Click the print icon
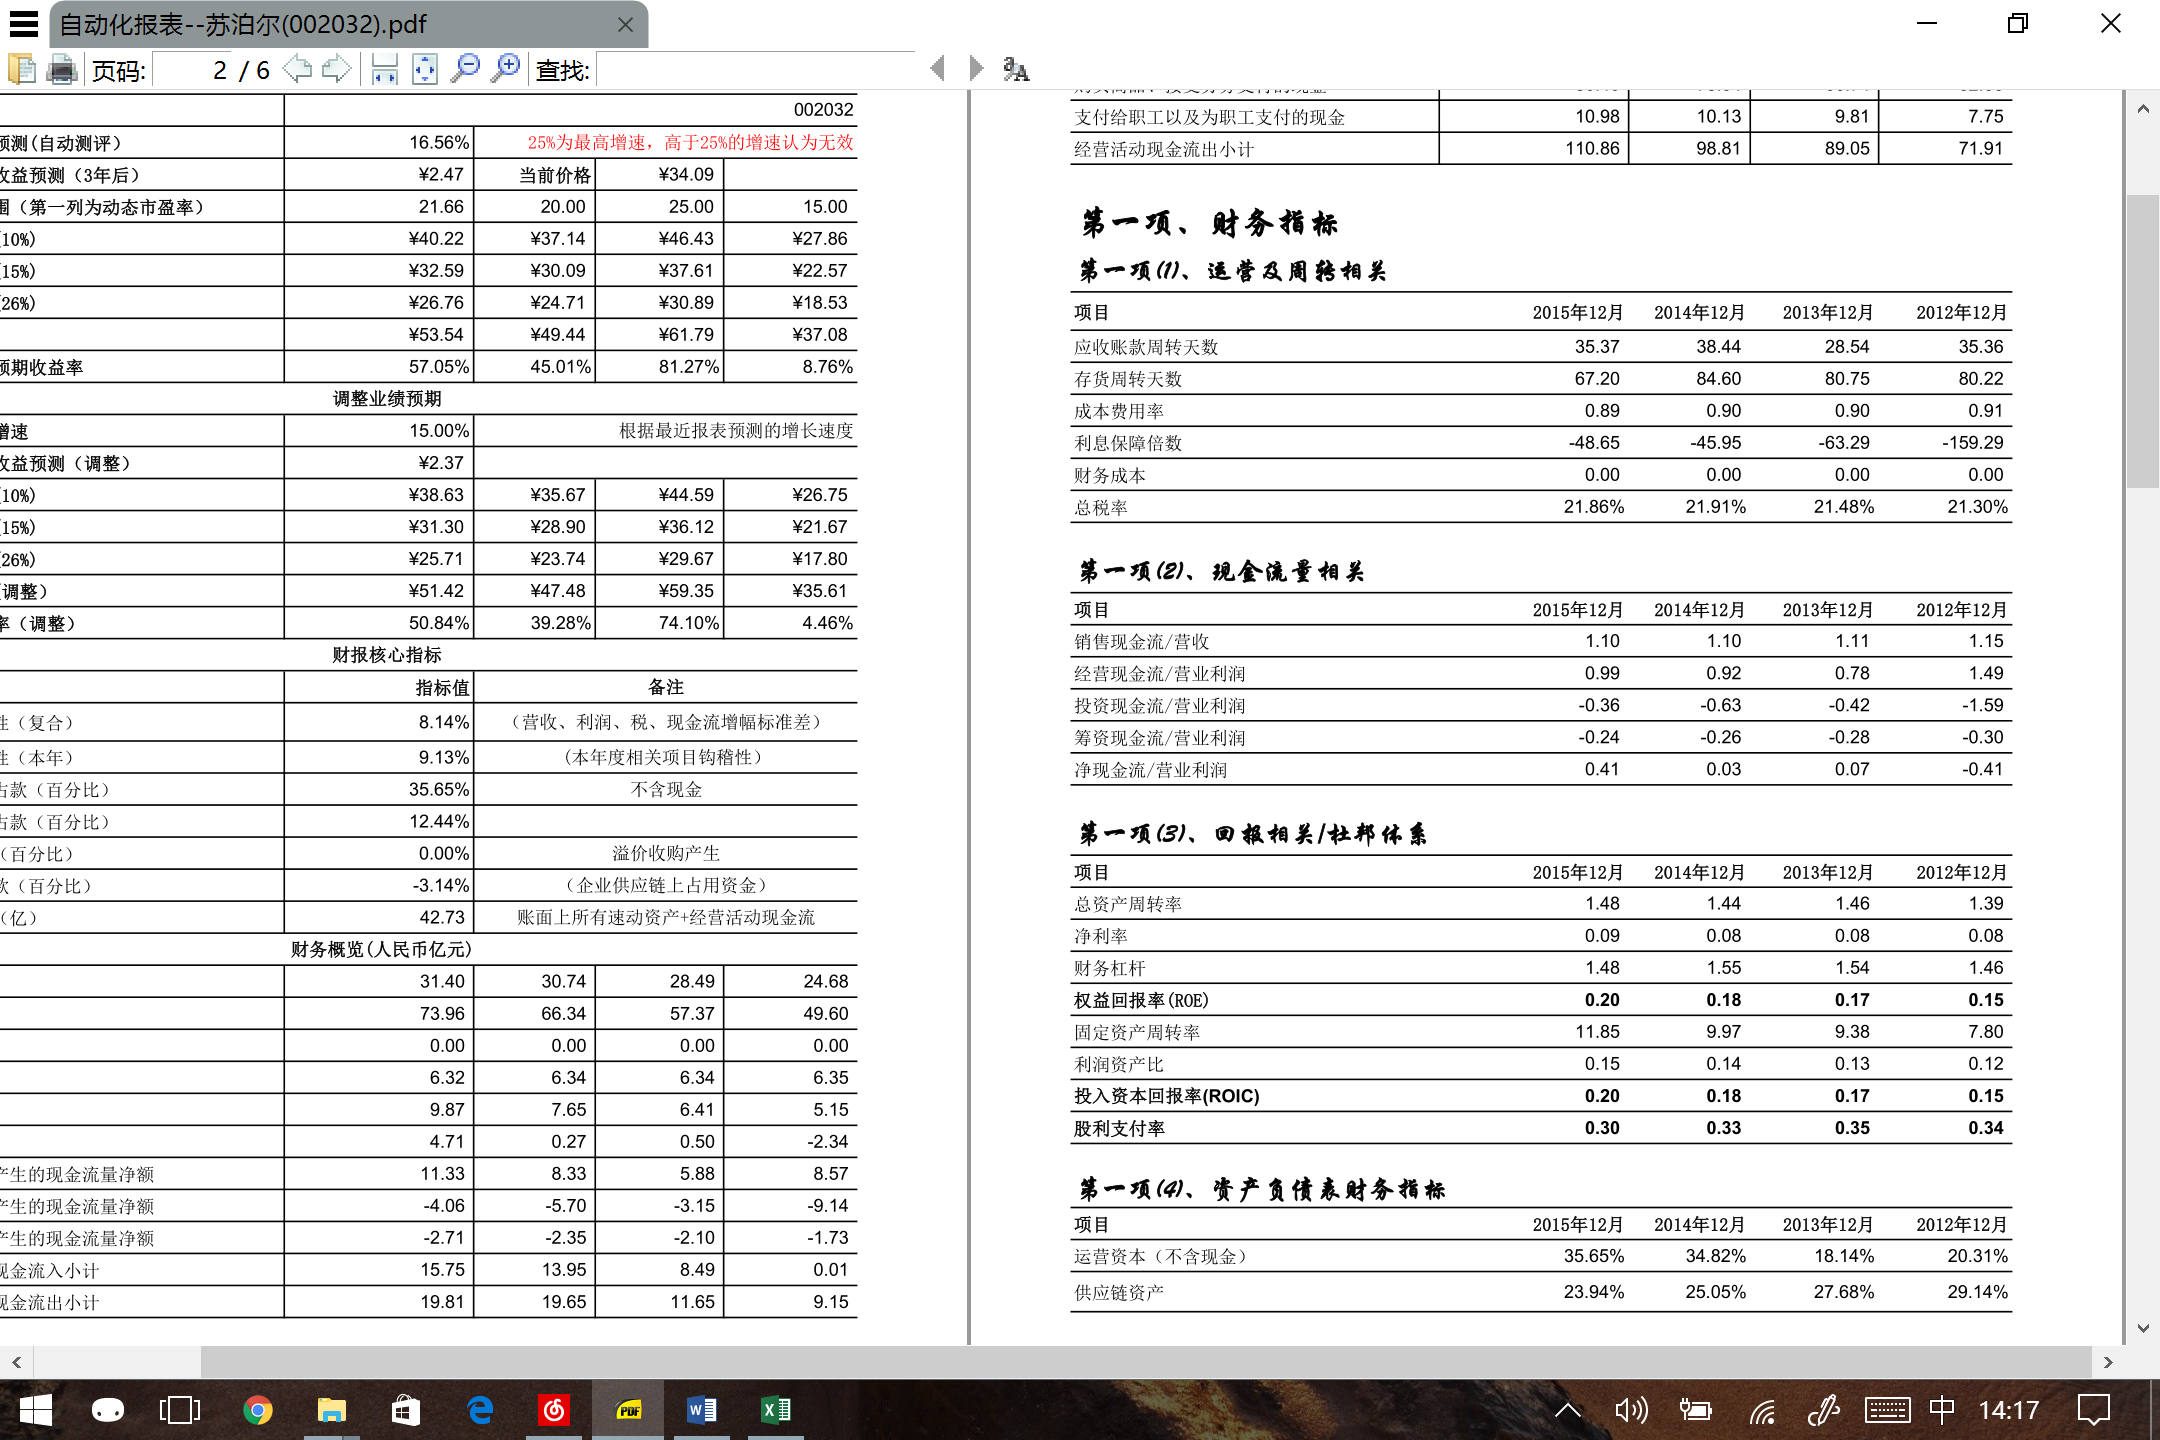 [62, 69]
